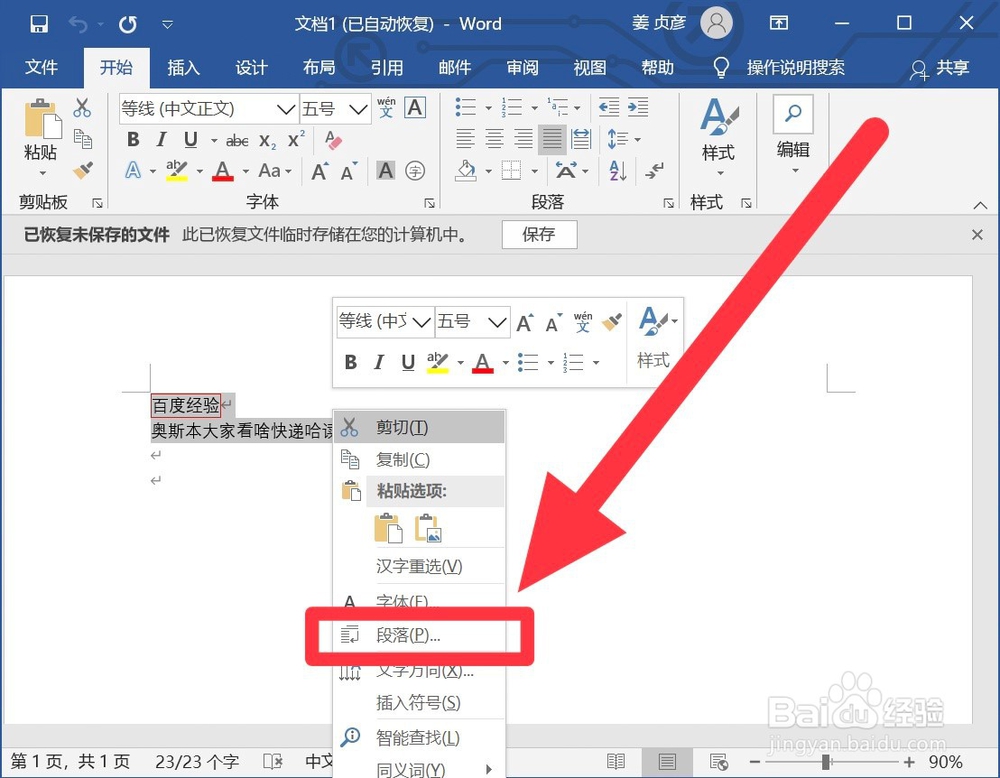Click the Copy 复制 icon in context menu
The width and height of the screenshot is (1000, 778).
tap(351, 459)
